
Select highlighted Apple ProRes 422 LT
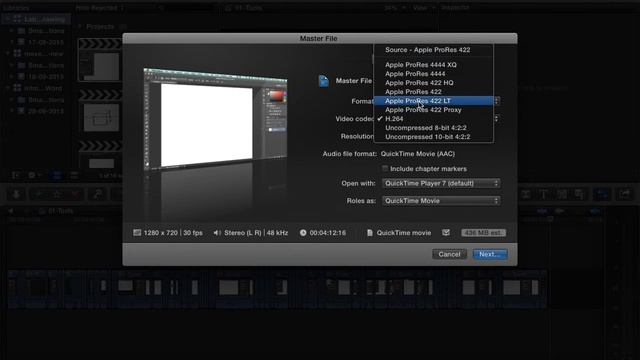tap(433, 101)
